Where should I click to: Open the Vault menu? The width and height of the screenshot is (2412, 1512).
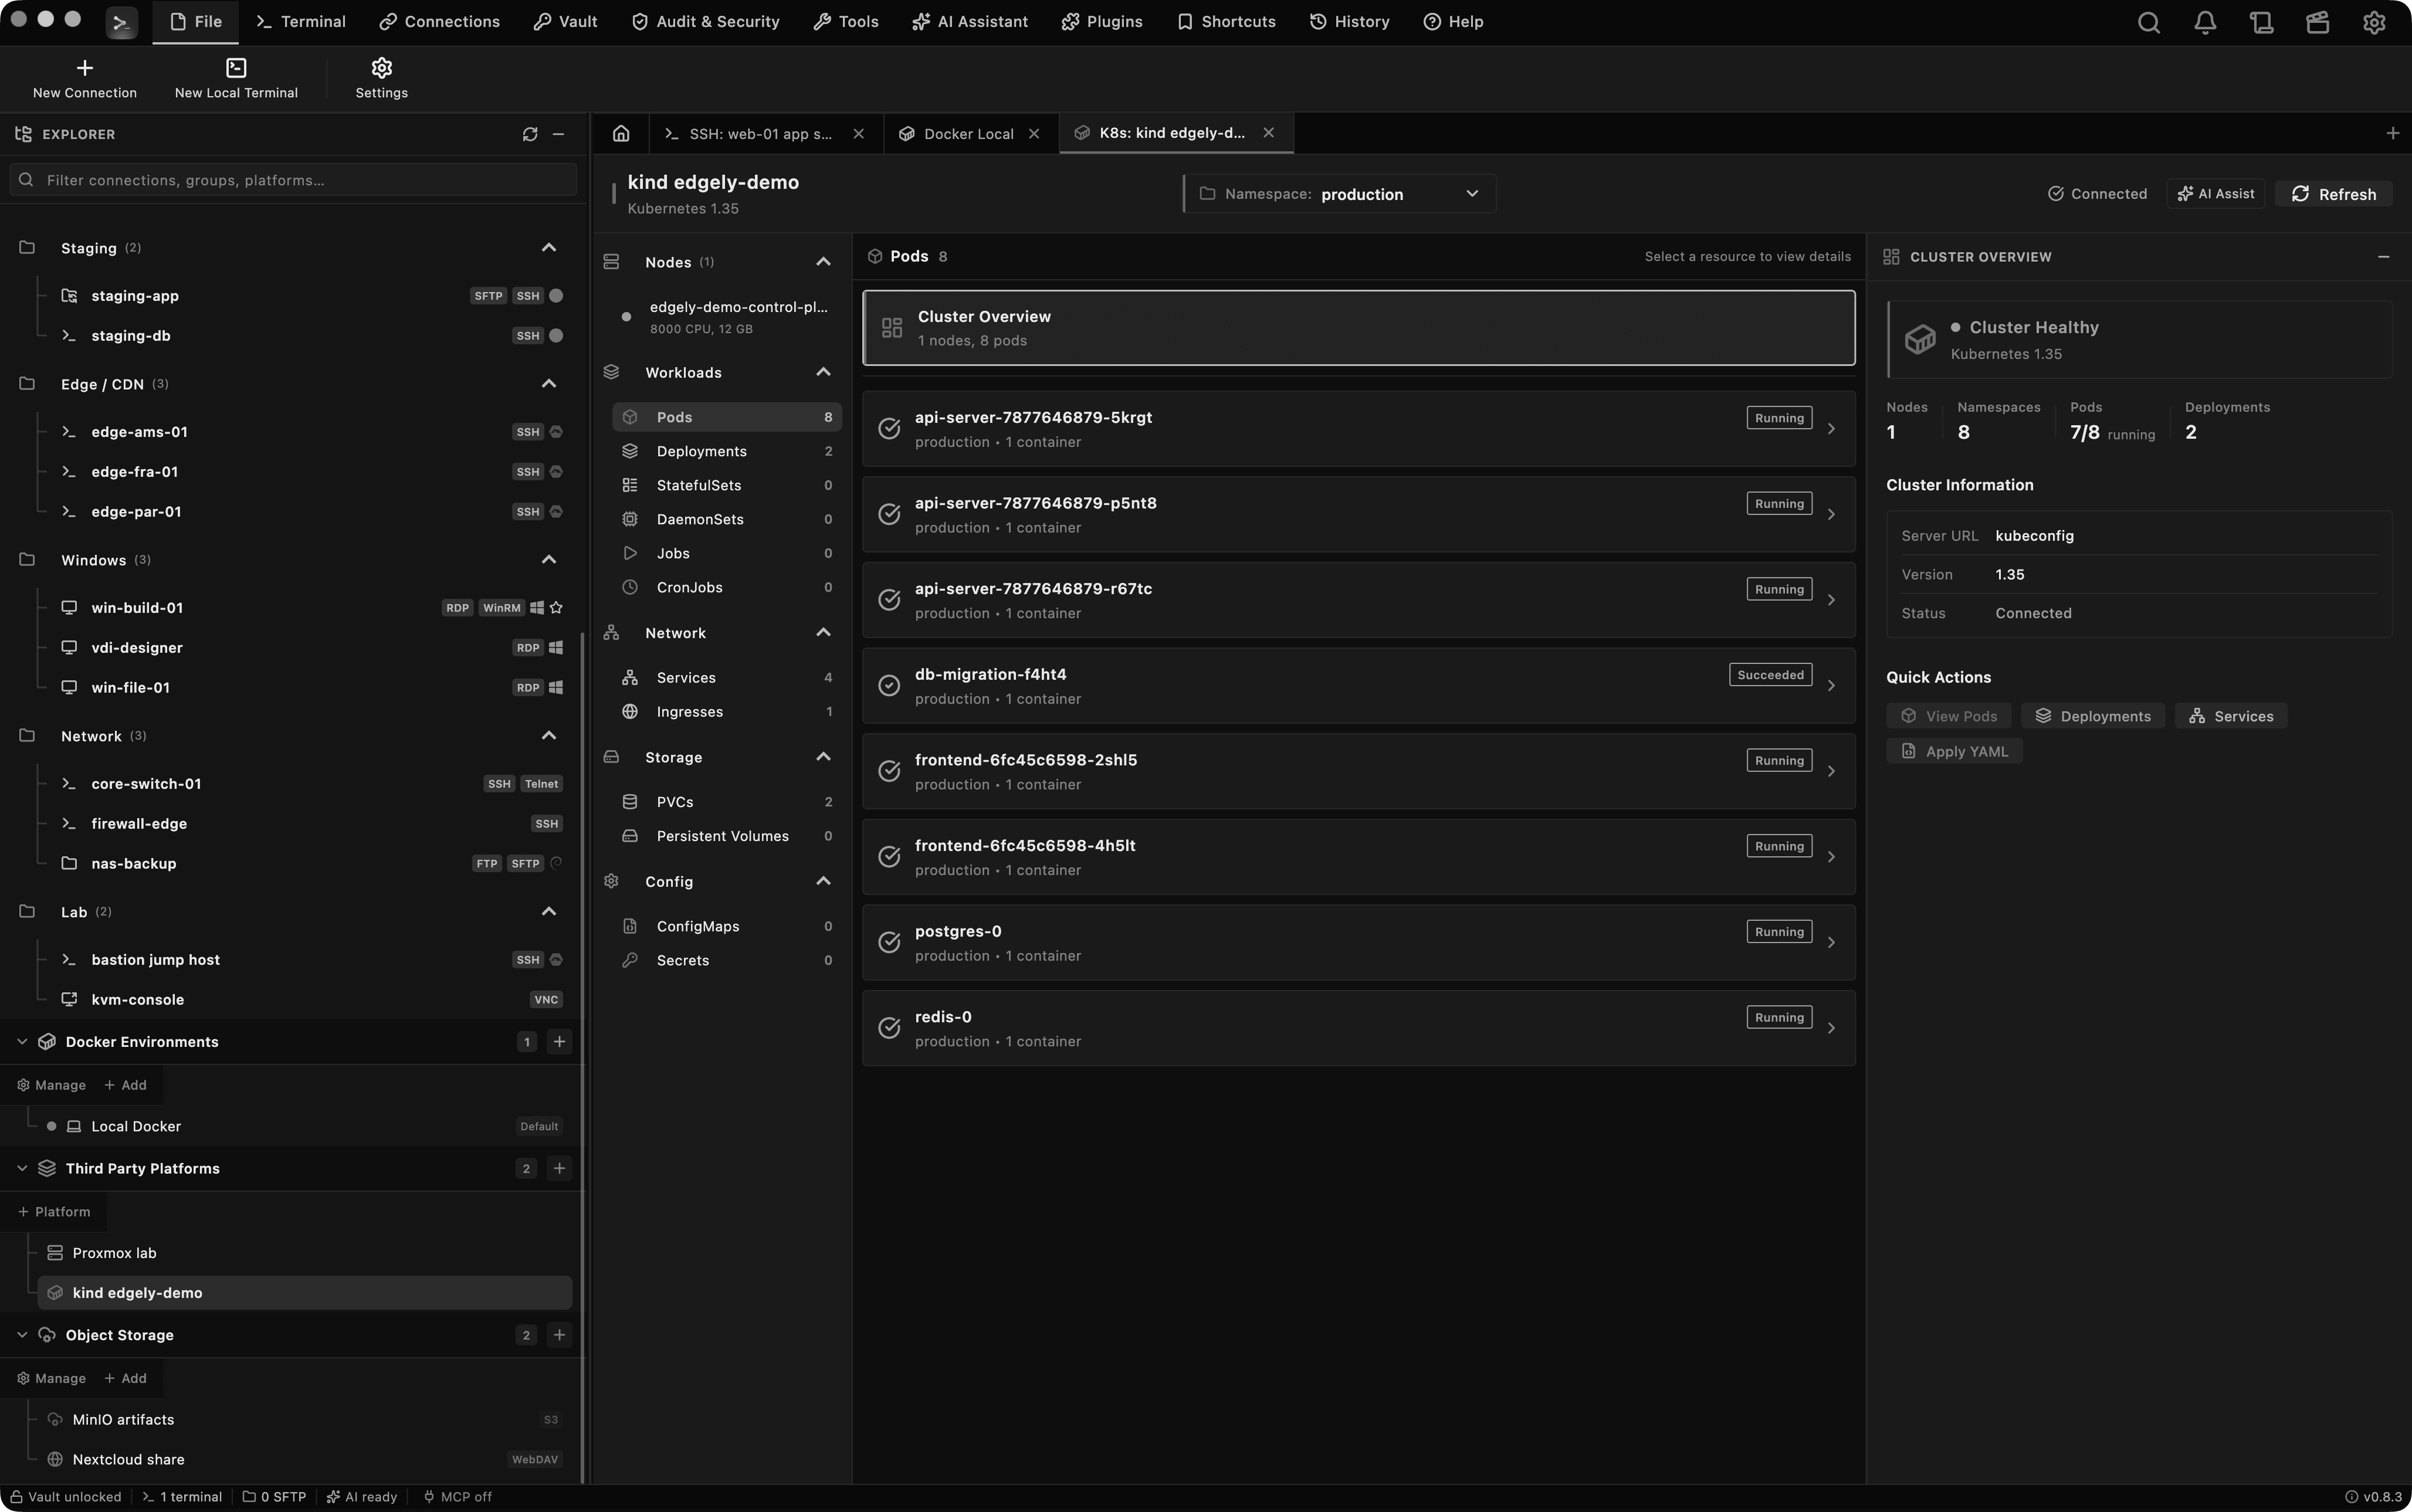pyautogui.click(x=565, y=22)
